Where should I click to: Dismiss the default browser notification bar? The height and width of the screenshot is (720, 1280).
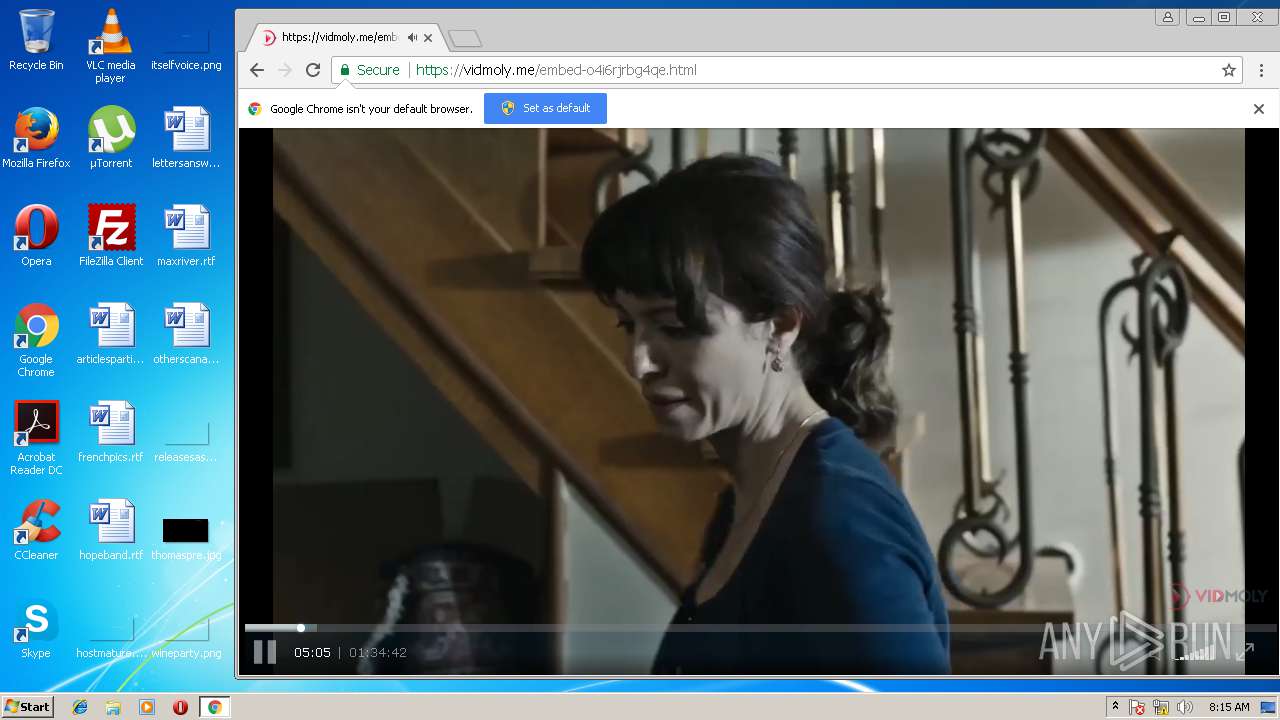click(1259, 109)
